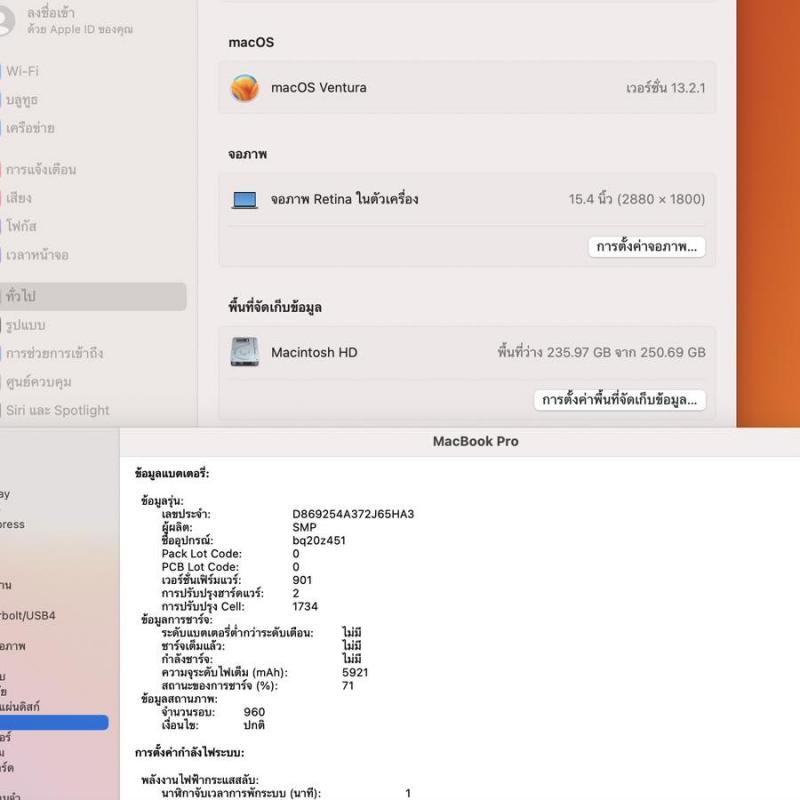Click the Apple ID avatar in the sidebar
Viewport: 800px width, 800px height.
[6, 20]
